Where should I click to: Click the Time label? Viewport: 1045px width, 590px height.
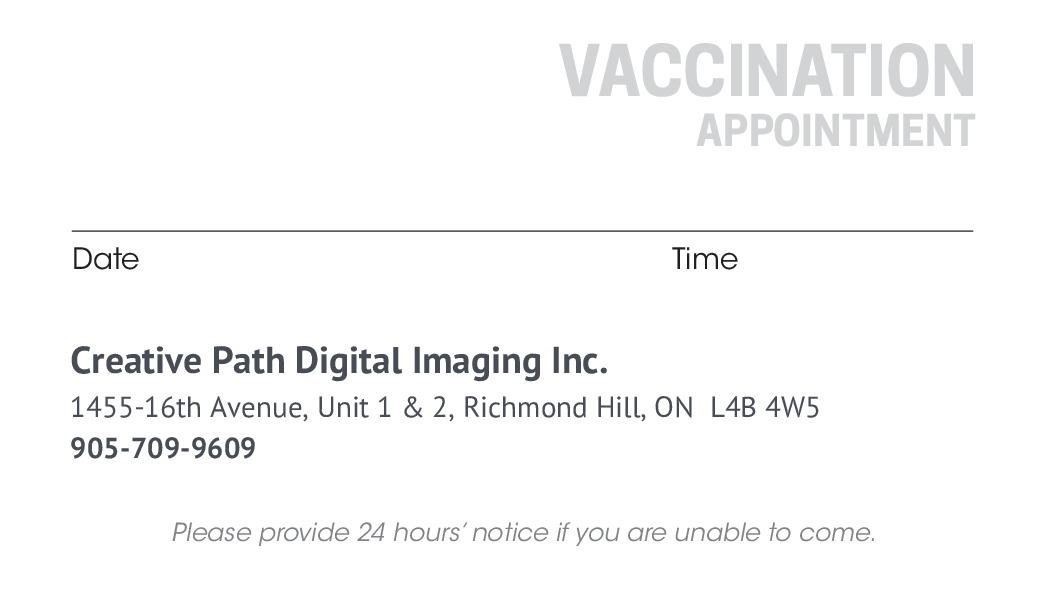click(704, 259)
